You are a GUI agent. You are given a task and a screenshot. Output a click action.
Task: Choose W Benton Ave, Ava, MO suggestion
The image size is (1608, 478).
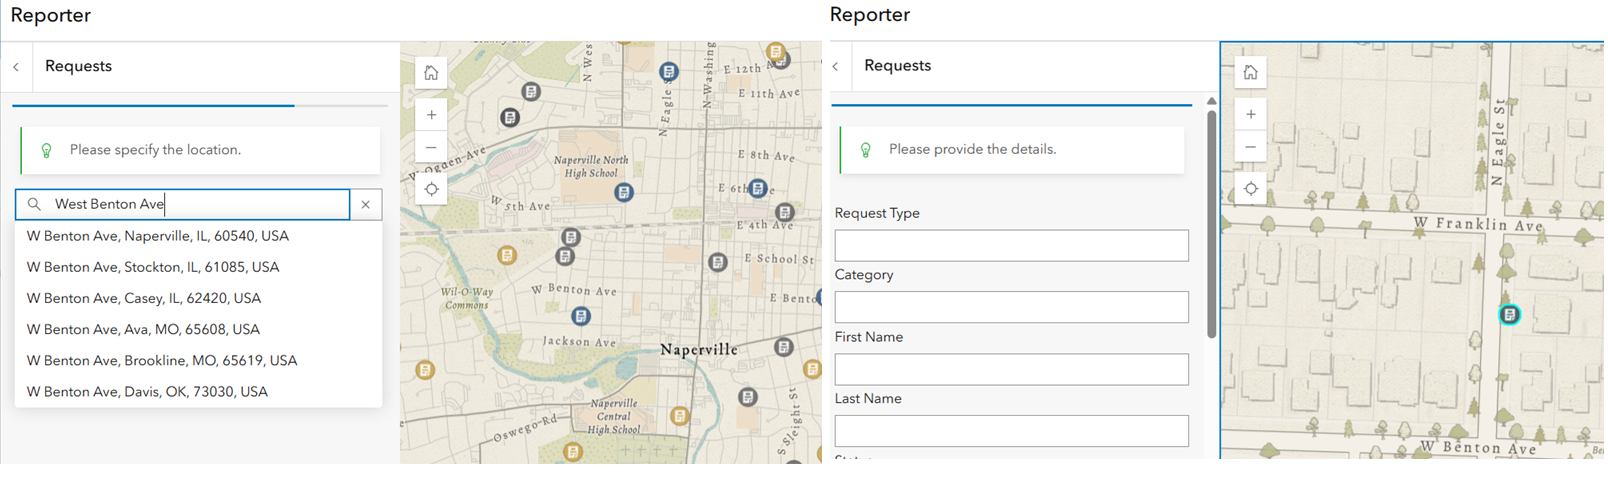click(x=198, y=329)
